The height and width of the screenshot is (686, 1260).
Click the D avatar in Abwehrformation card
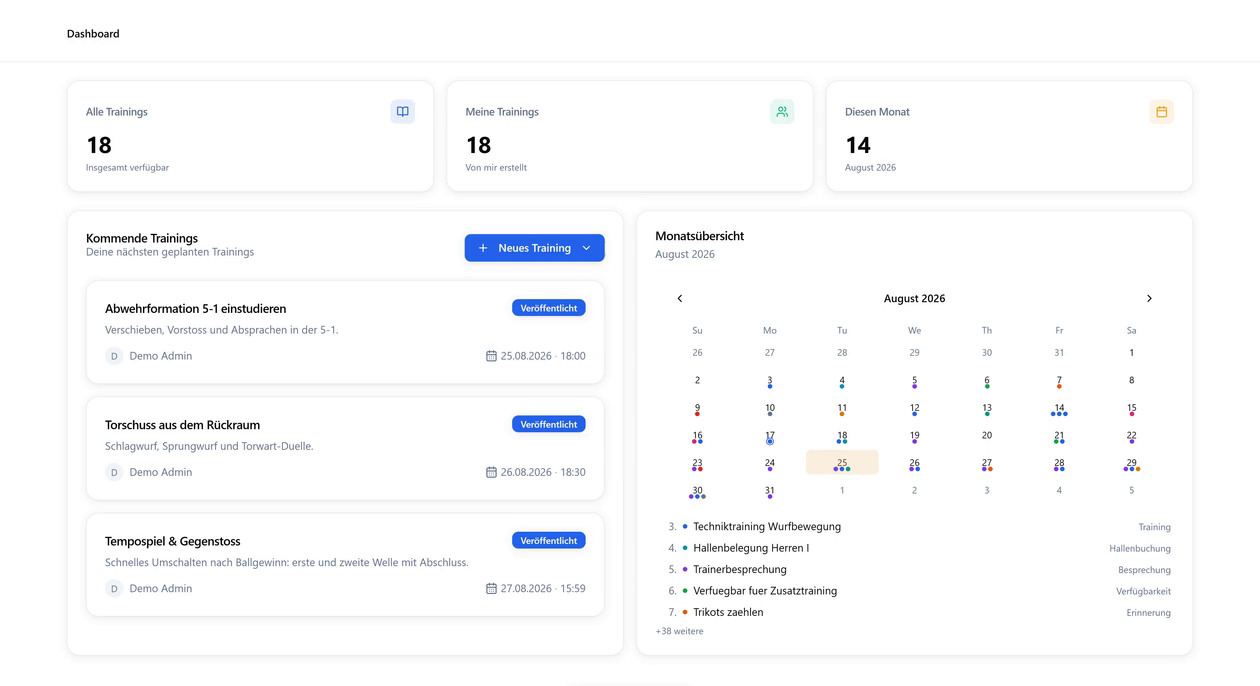click(114, 356)
